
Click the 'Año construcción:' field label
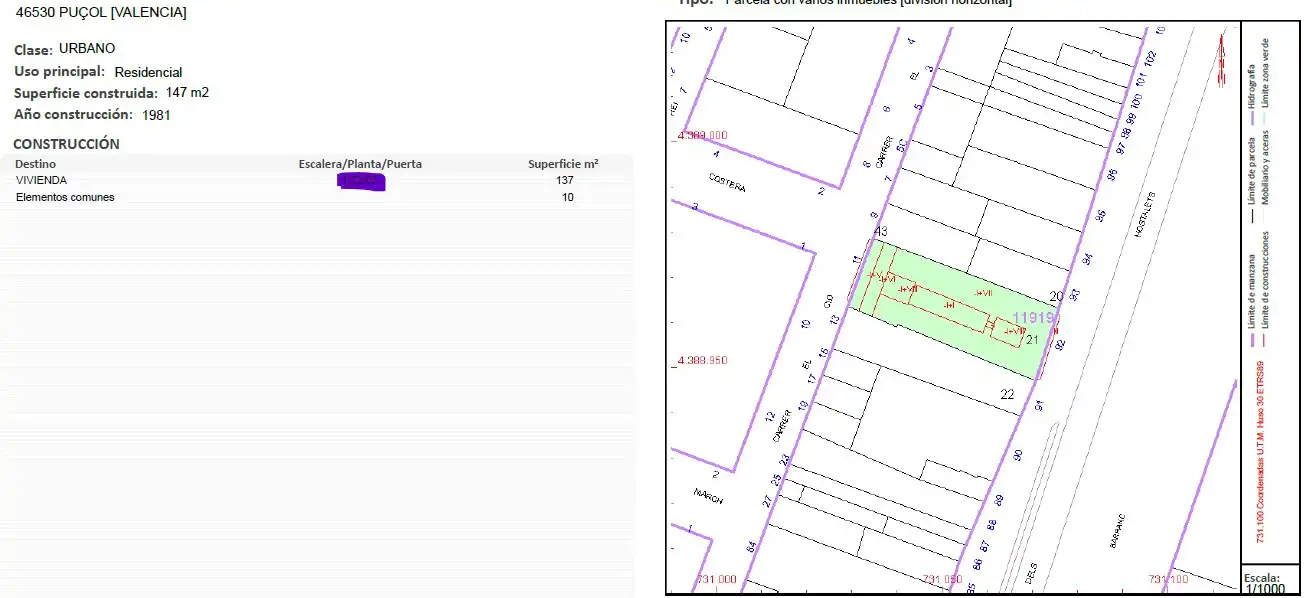point(75,115)
